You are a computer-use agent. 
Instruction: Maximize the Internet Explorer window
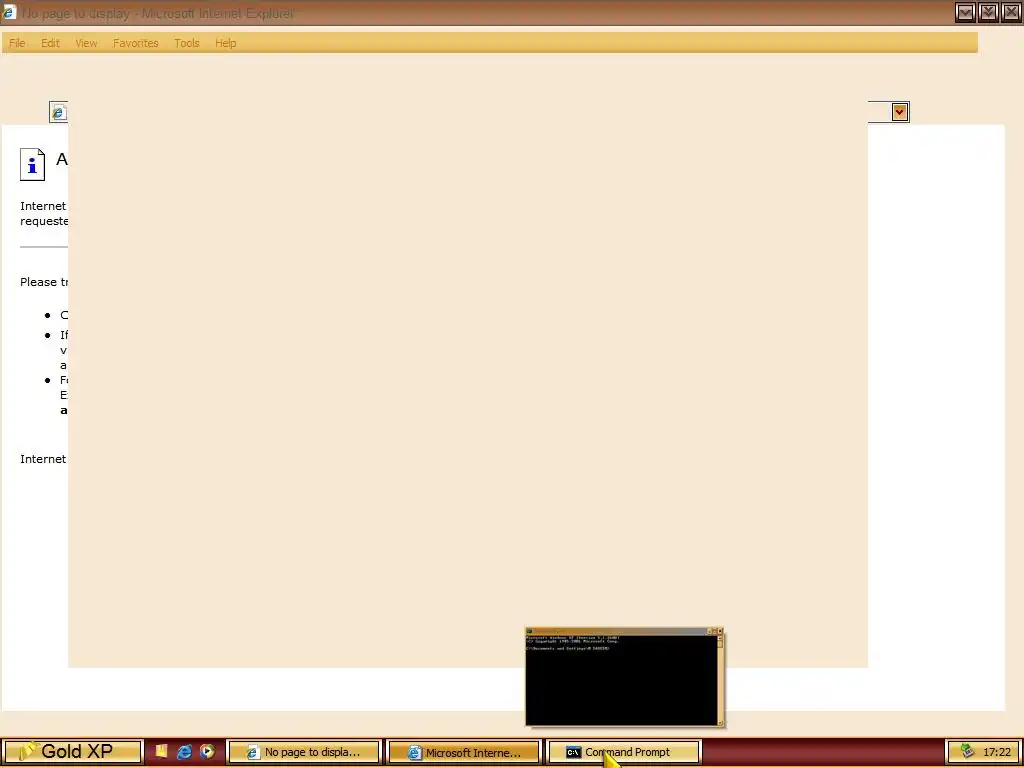point(988,12)
